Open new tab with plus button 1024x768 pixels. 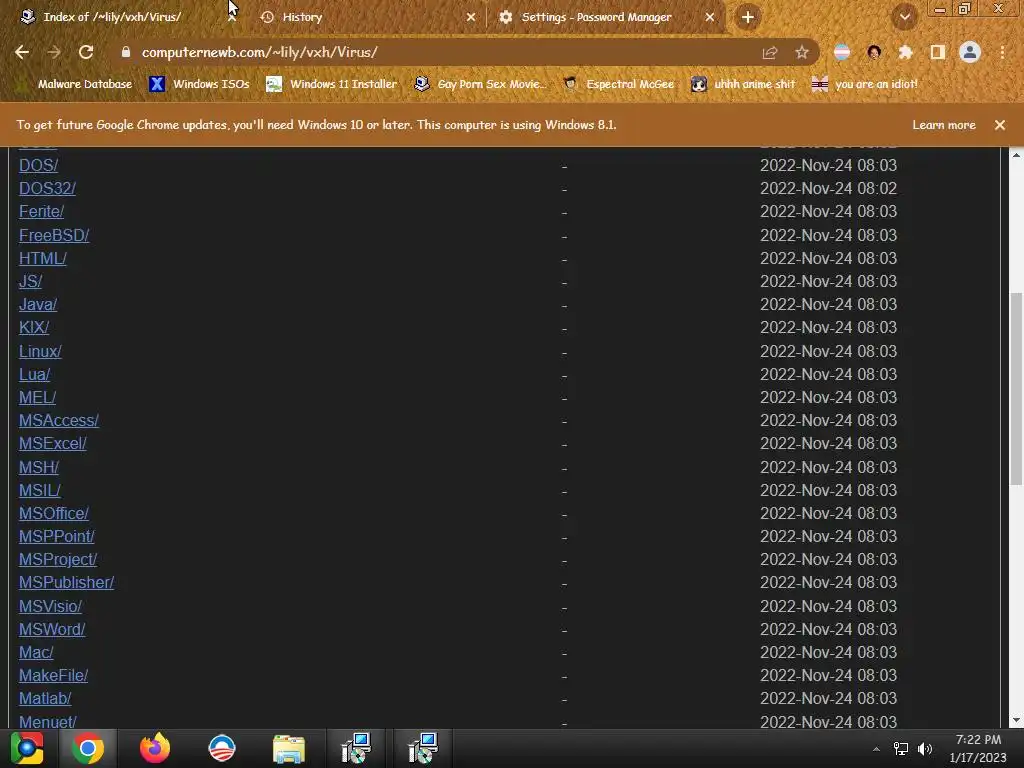(x=748, y=17)
